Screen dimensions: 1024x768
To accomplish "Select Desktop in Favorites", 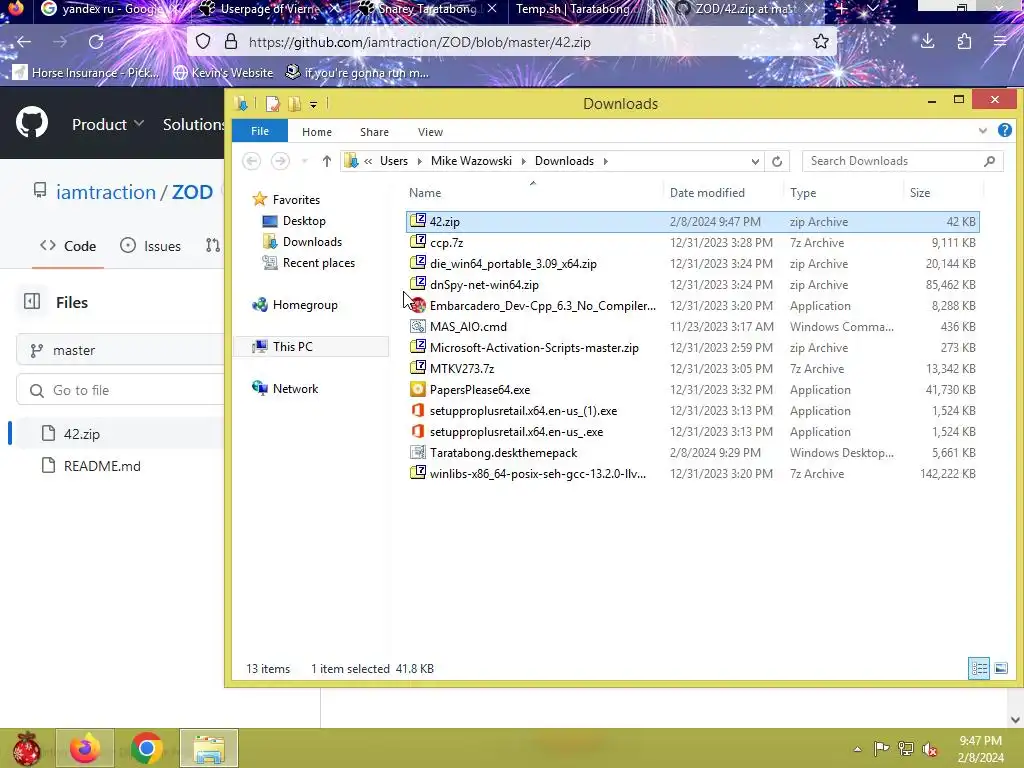I will click(304, 221).
